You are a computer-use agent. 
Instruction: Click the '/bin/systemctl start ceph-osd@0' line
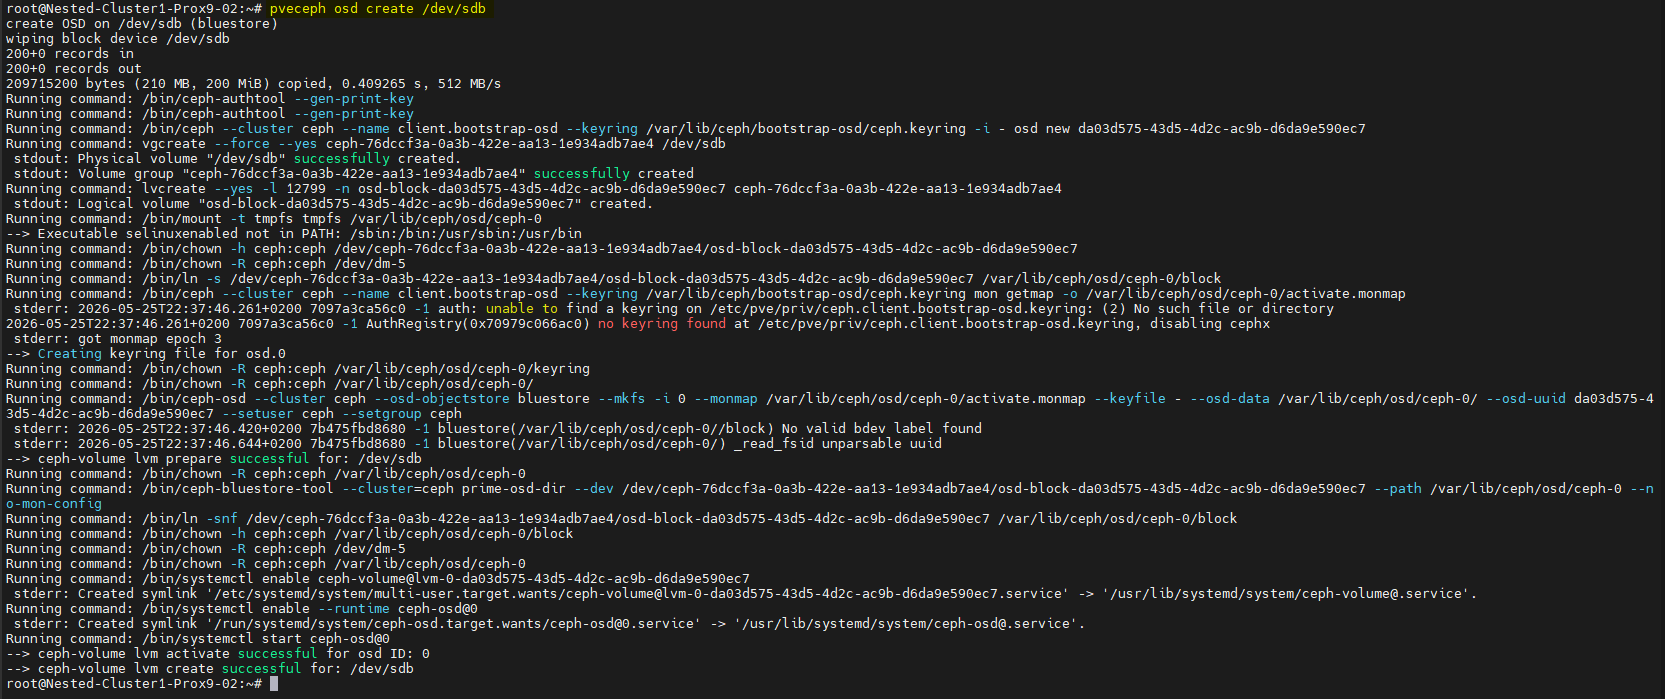coord(198,638)
